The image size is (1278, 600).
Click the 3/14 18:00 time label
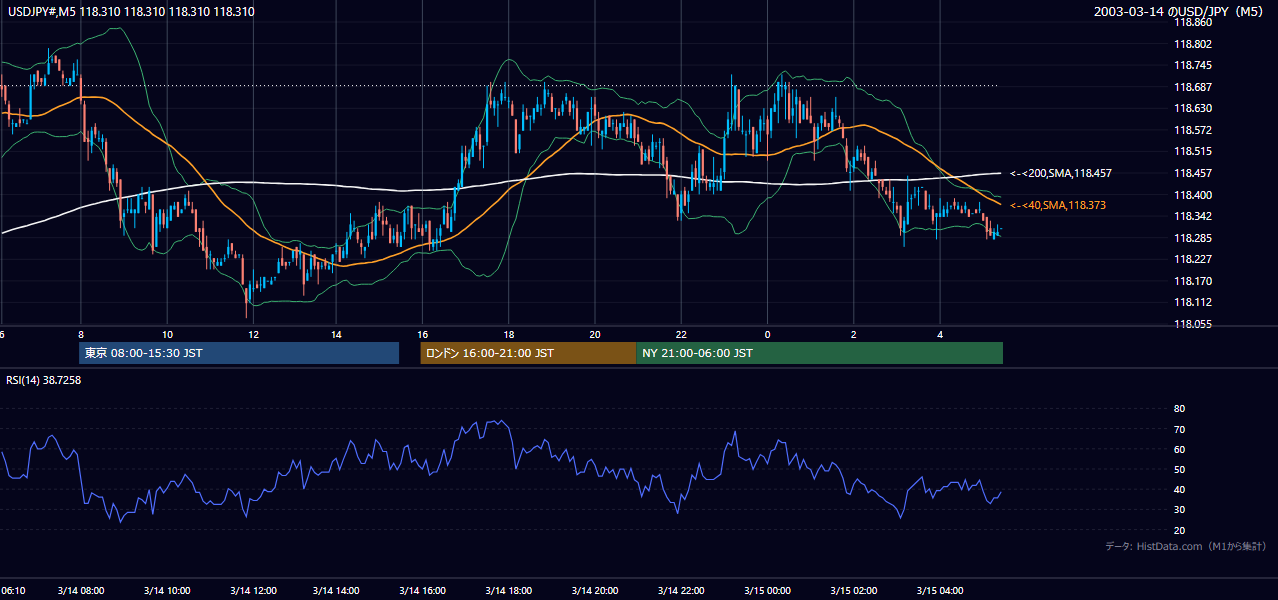[508, 591]
